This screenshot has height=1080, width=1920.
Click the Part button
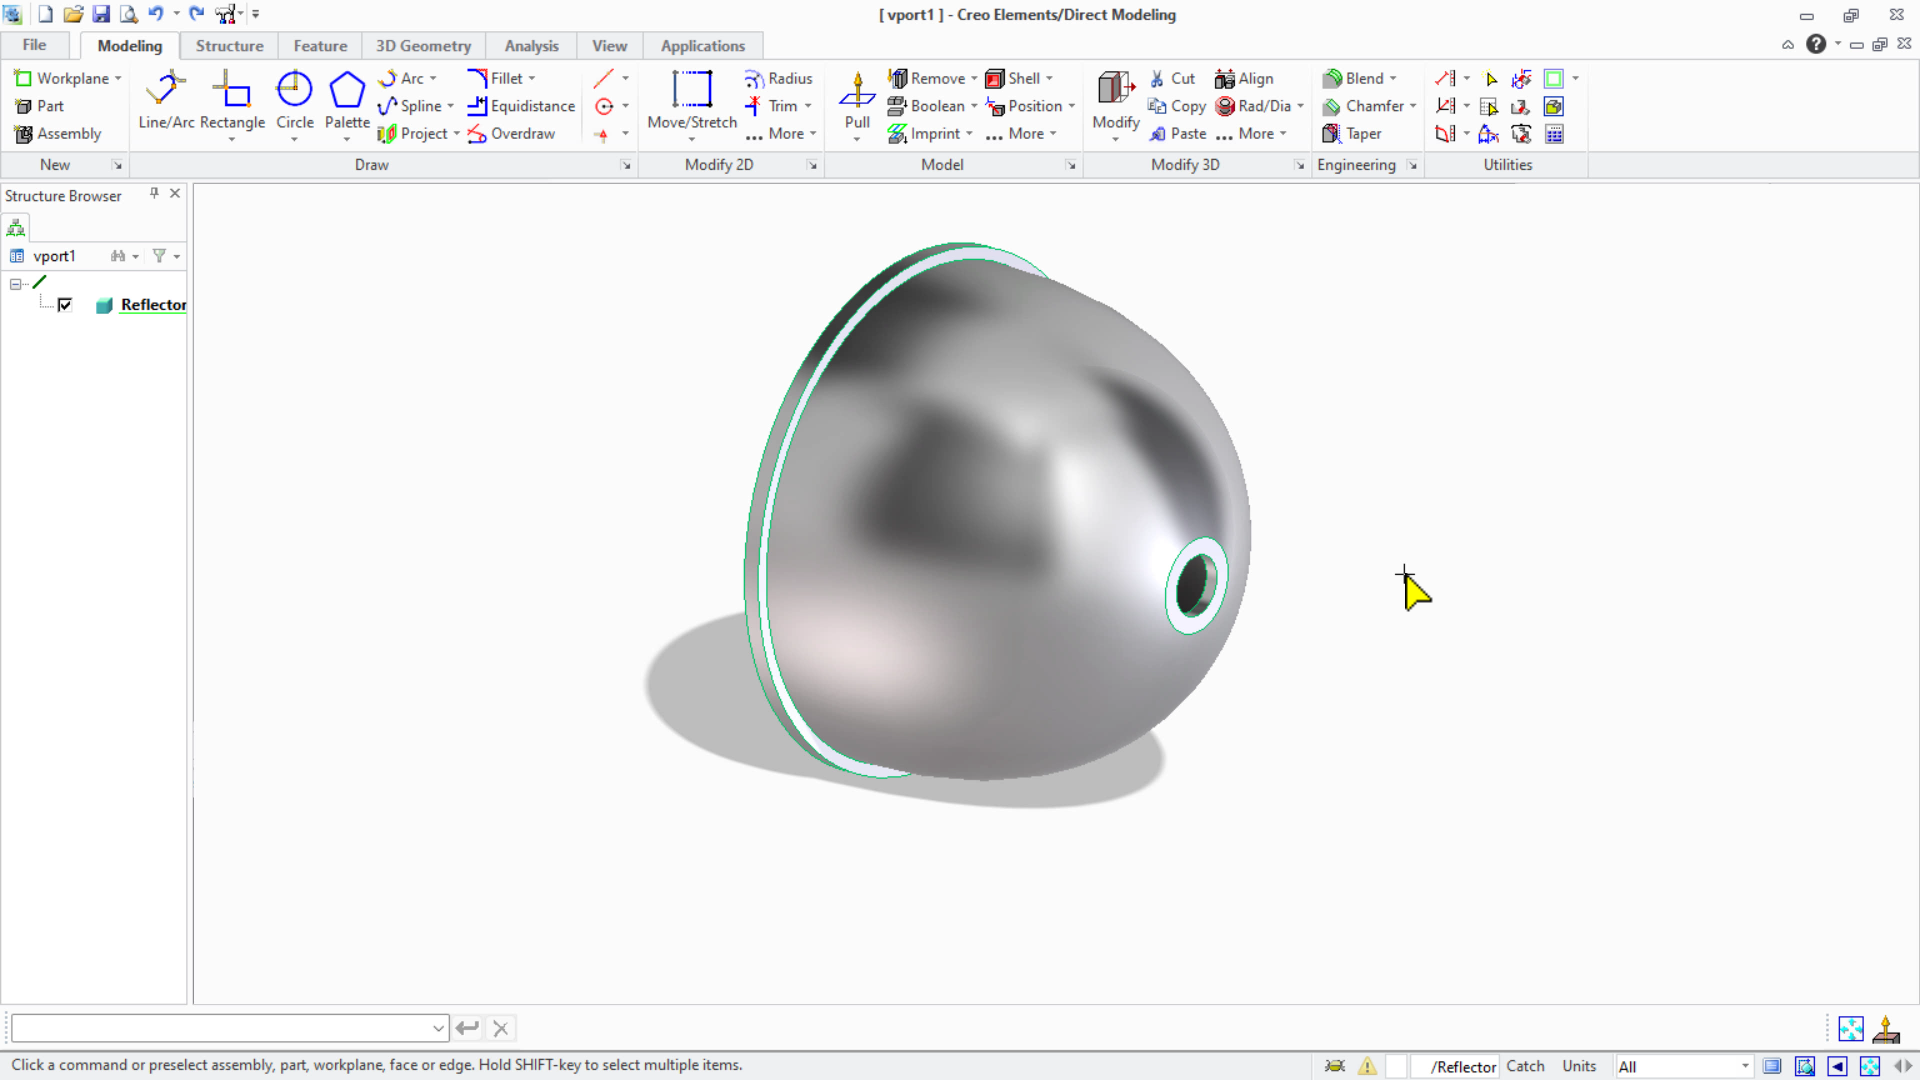tap(39, 106)
